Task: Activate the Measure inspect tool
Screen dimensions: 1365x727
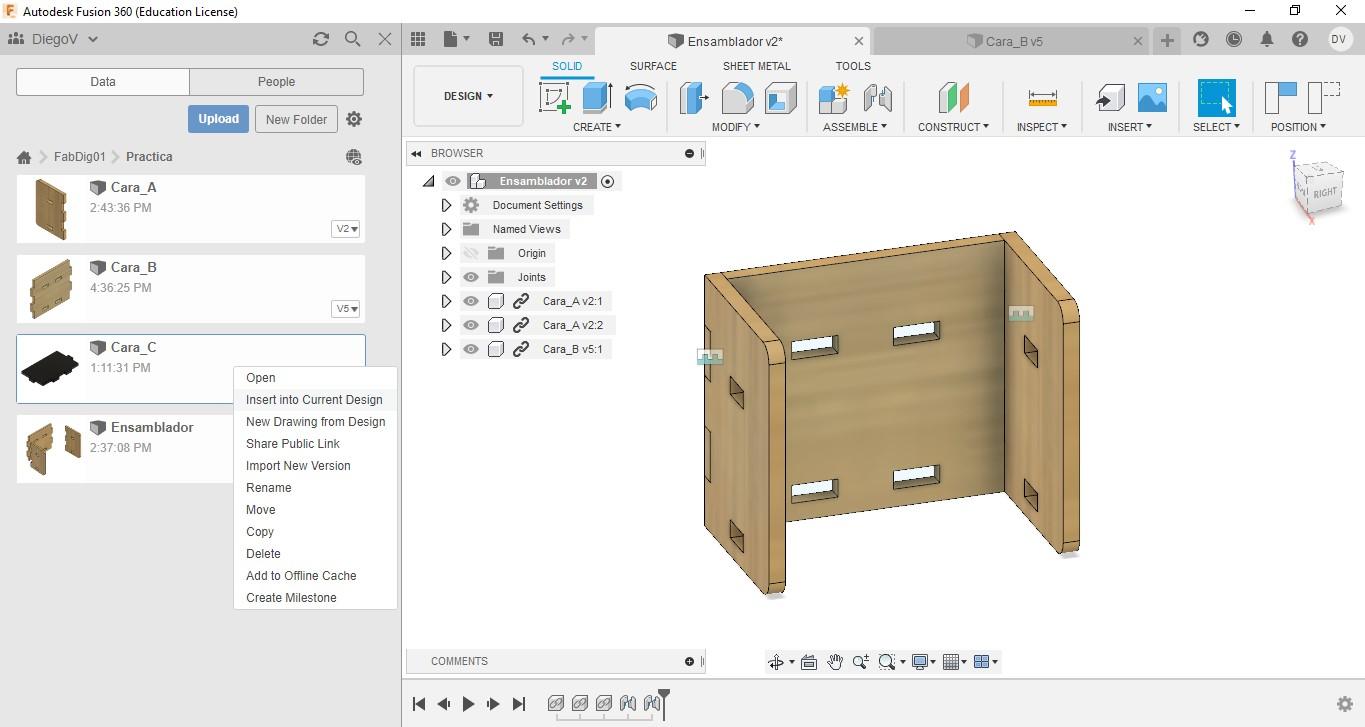Action: 1042,98
